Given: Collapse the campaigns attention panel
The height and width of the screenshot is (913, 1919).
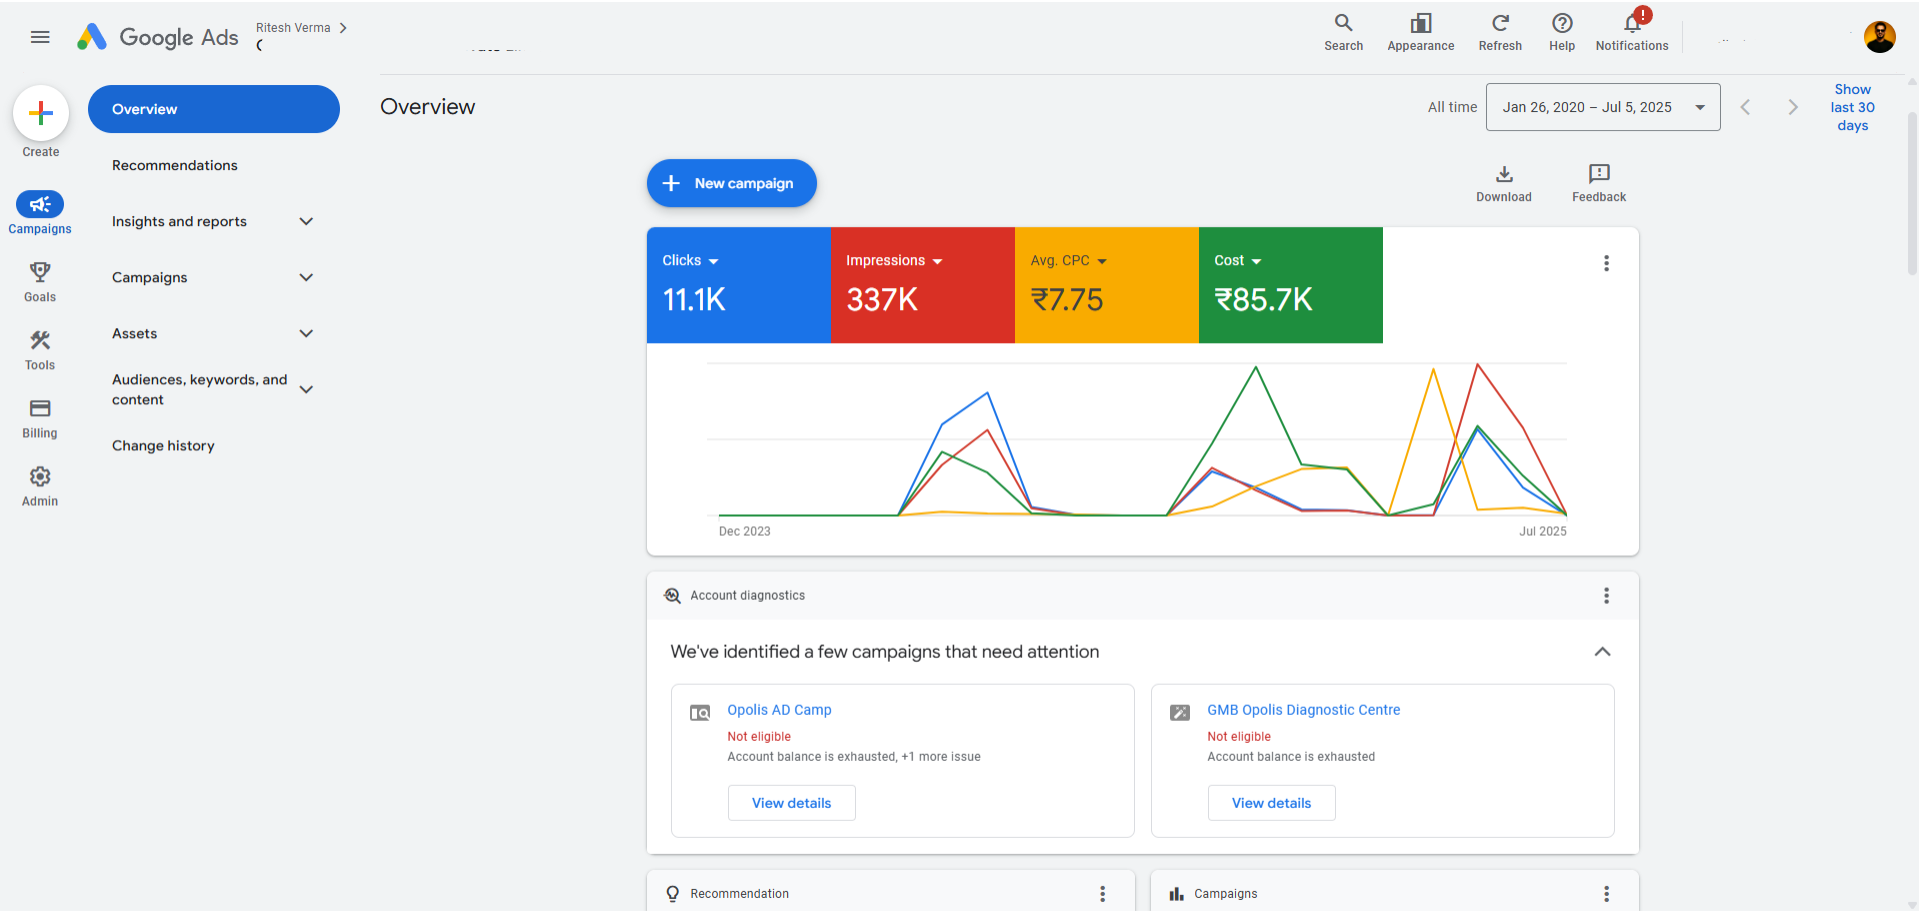Looking at the screenshot, I should point(1601,652).
